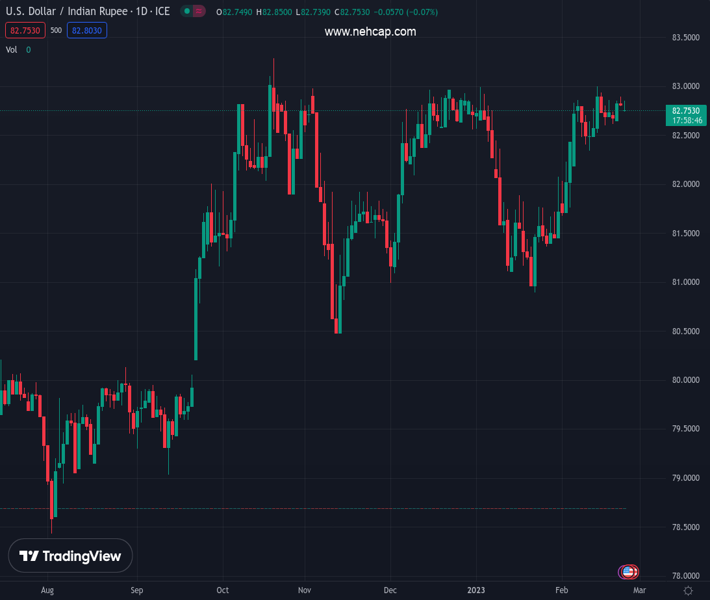Click the Oct label on the time axis
The image size is (710, 600).
222,590
